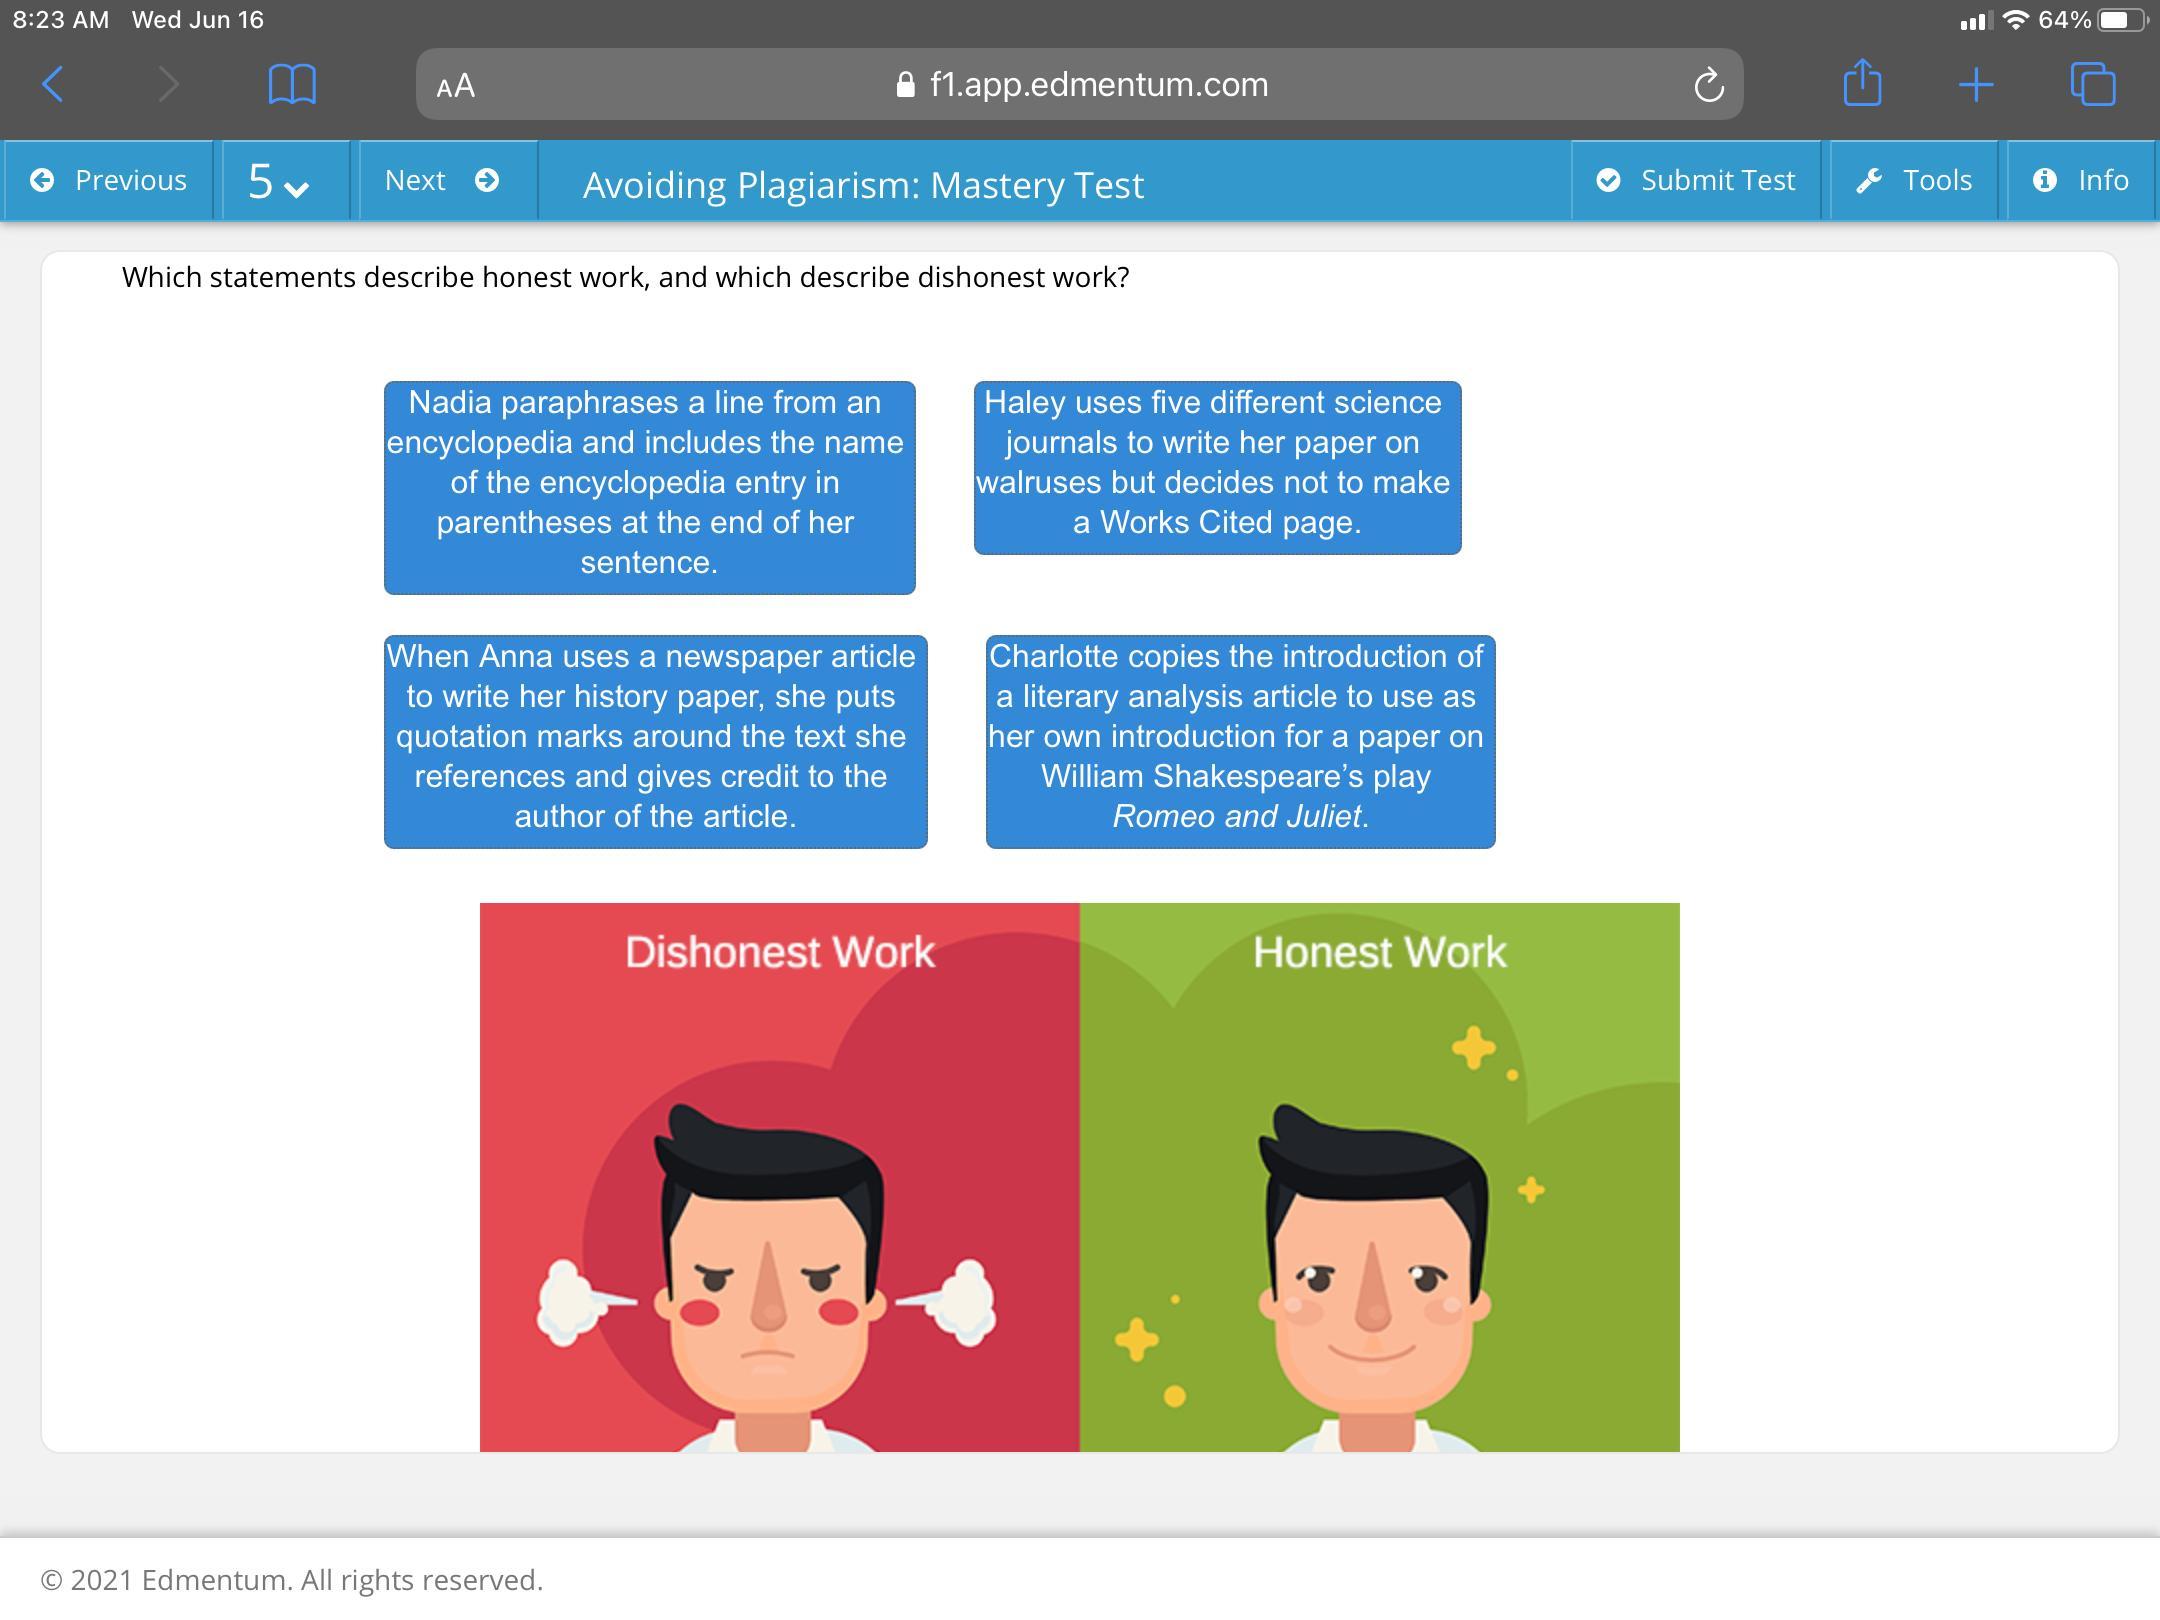The image size is (2160, 1620).
Task: Click the forward navigation arrow
Action: click(168, 84)
